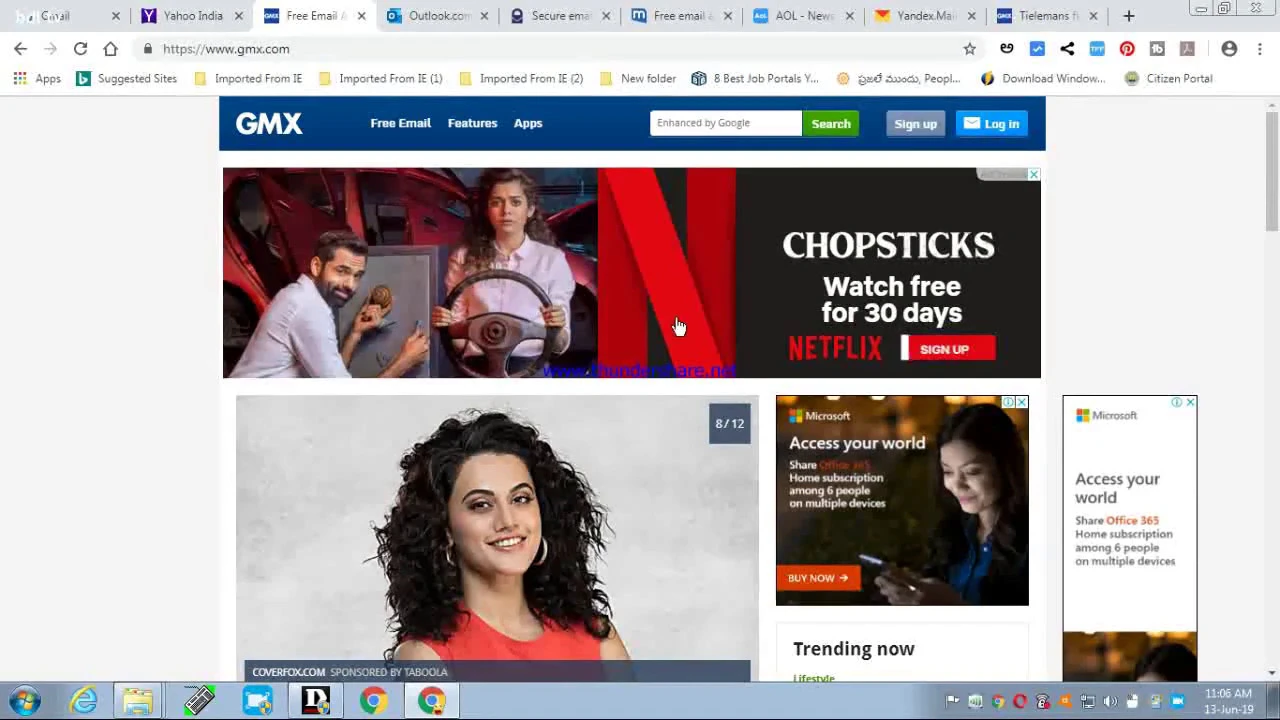Image resolution: width=1280 pixels, height=720 pixels.
Task: Open the Opera icon in system tray
Action: pyautogui.click(x=1020, y=701)
